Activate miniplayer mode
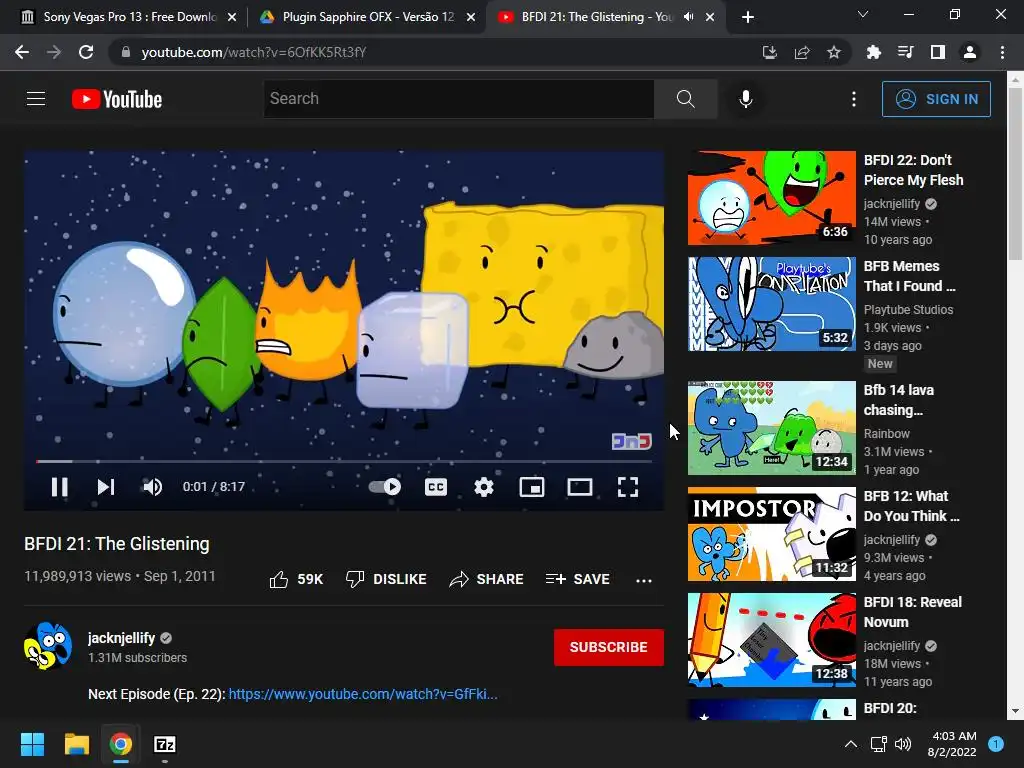This screenshot has width=1024, height=768. coord(532,487)
